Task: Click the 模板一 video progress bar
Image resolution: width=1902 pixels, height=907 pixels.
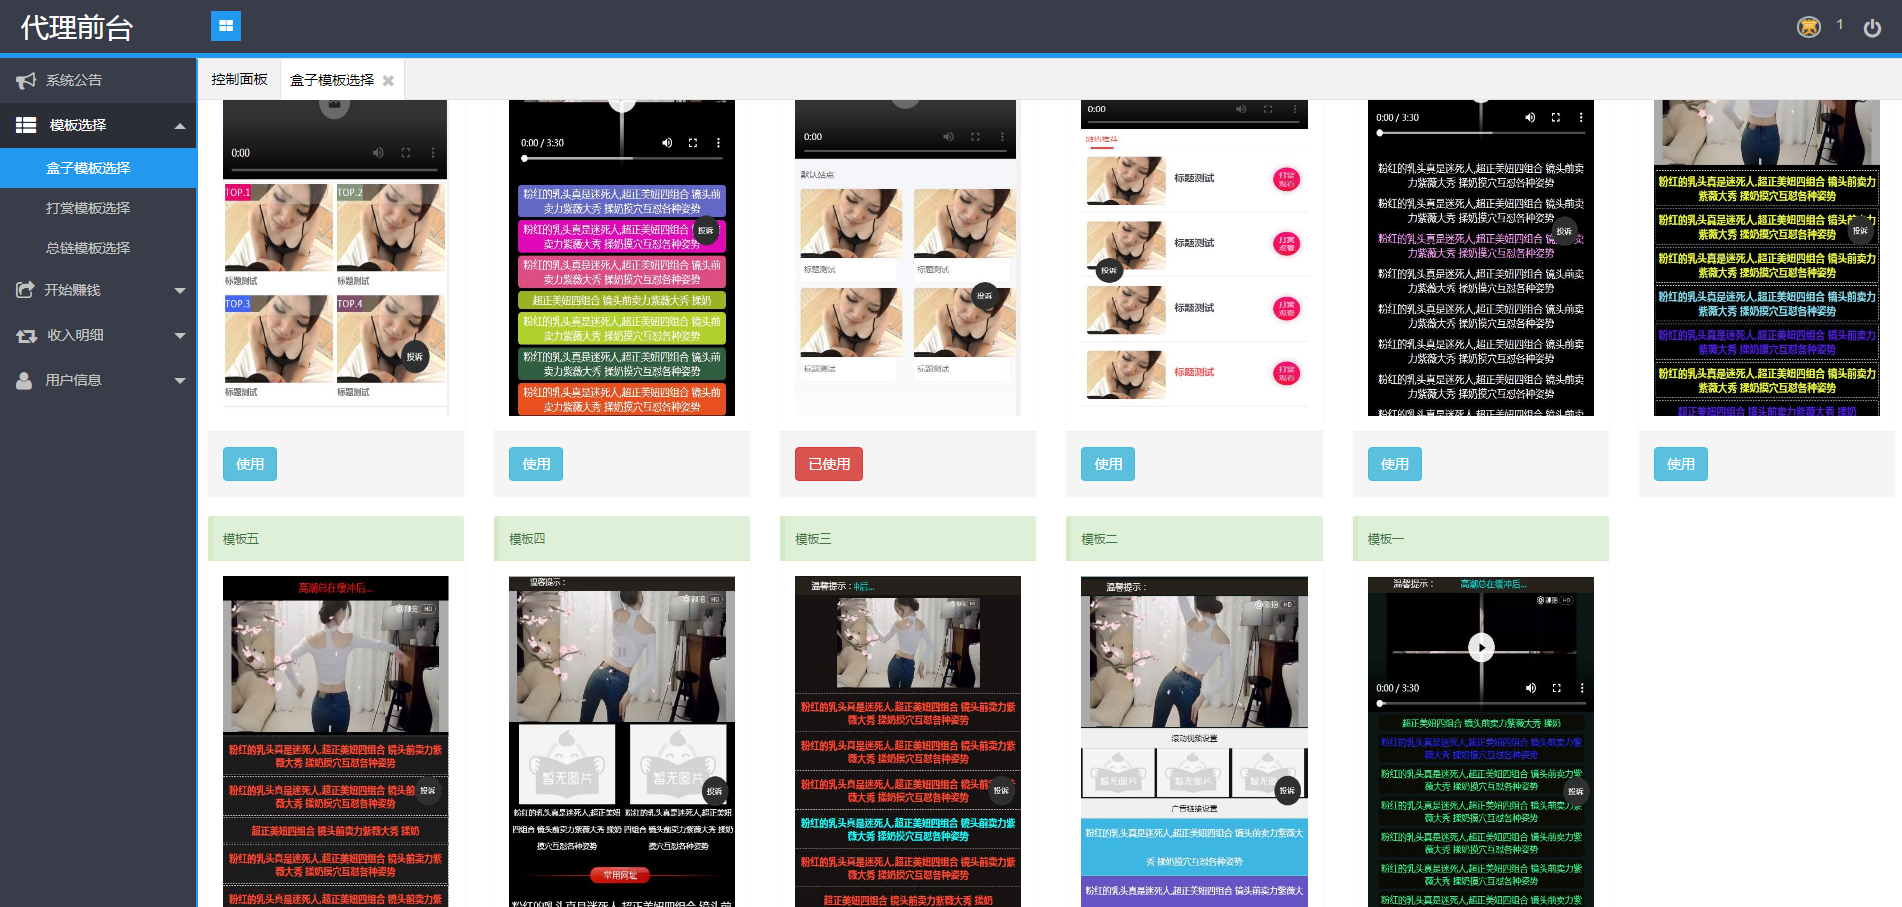Action: click(x=1480, y=703)
